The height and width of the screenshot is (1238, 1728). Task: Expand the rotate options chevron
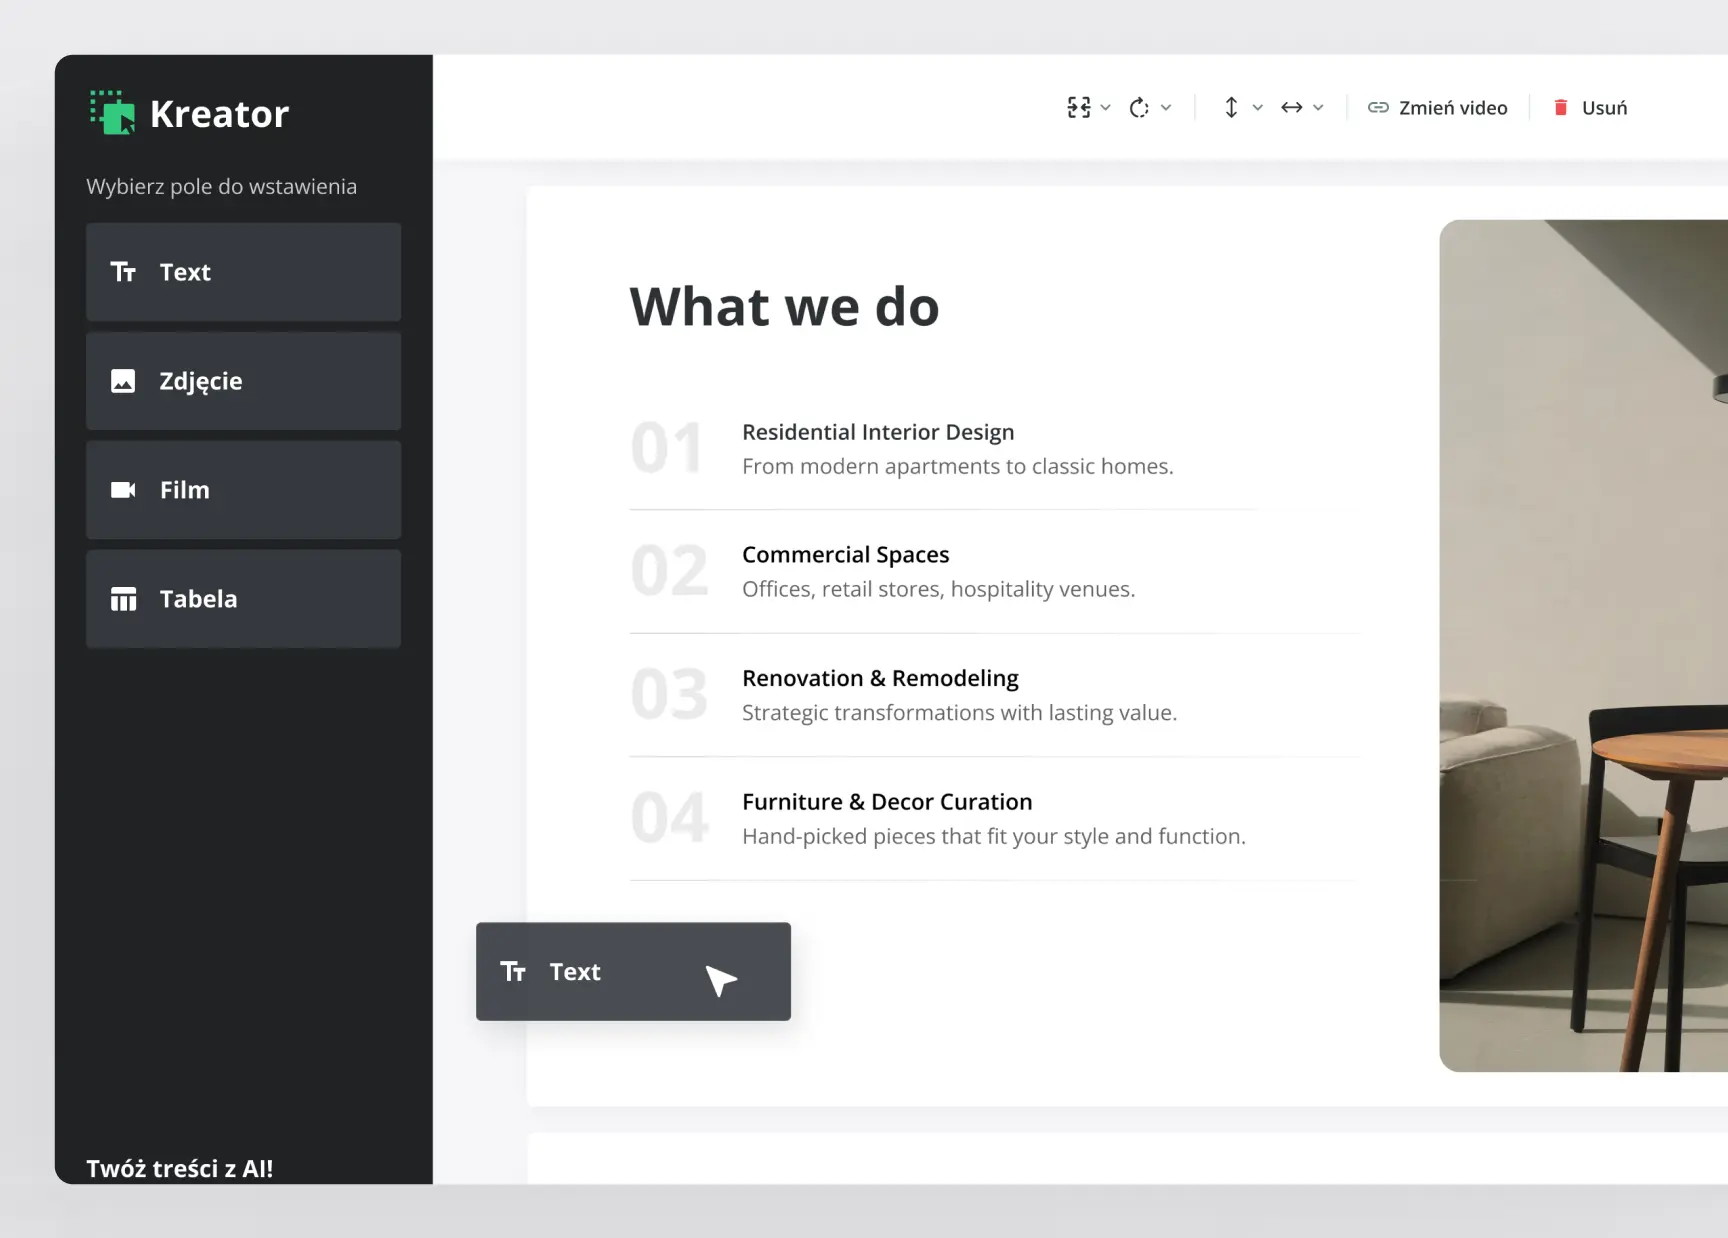tap(1166, 108)
